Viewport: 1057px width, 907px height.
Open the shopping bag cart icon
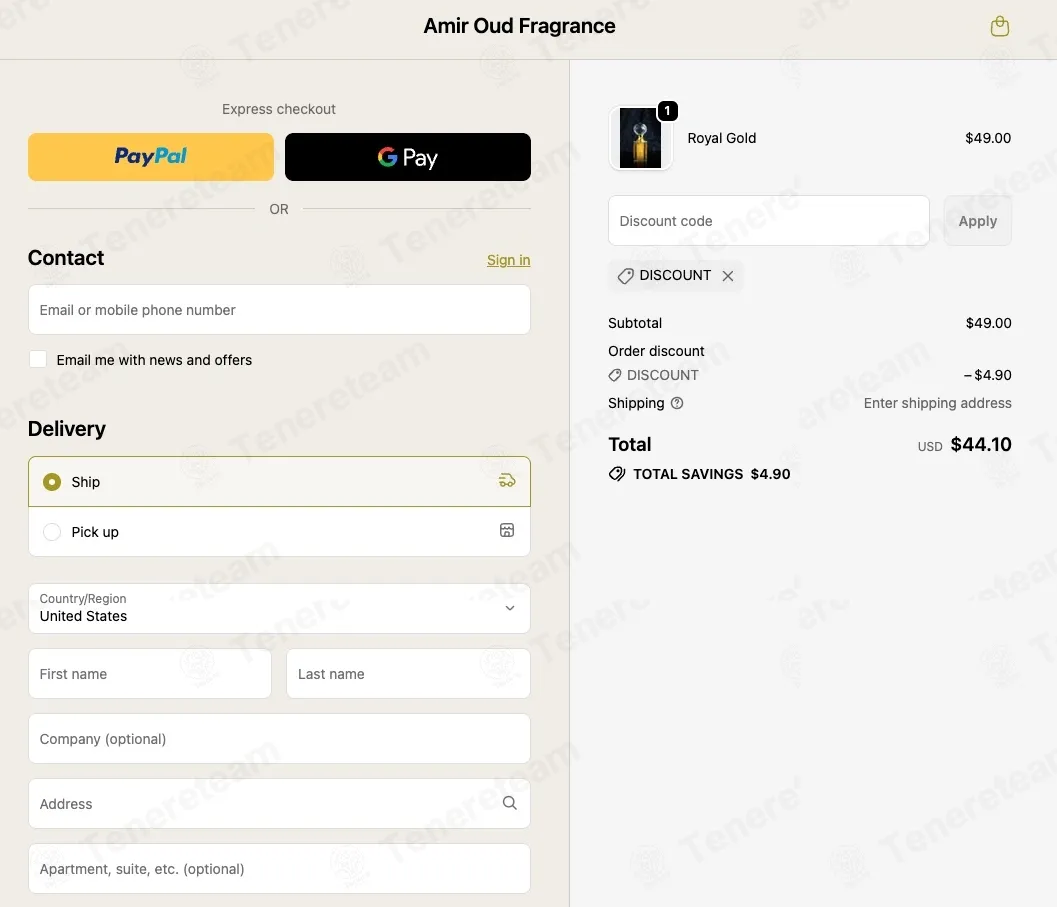coord(1000,26)
